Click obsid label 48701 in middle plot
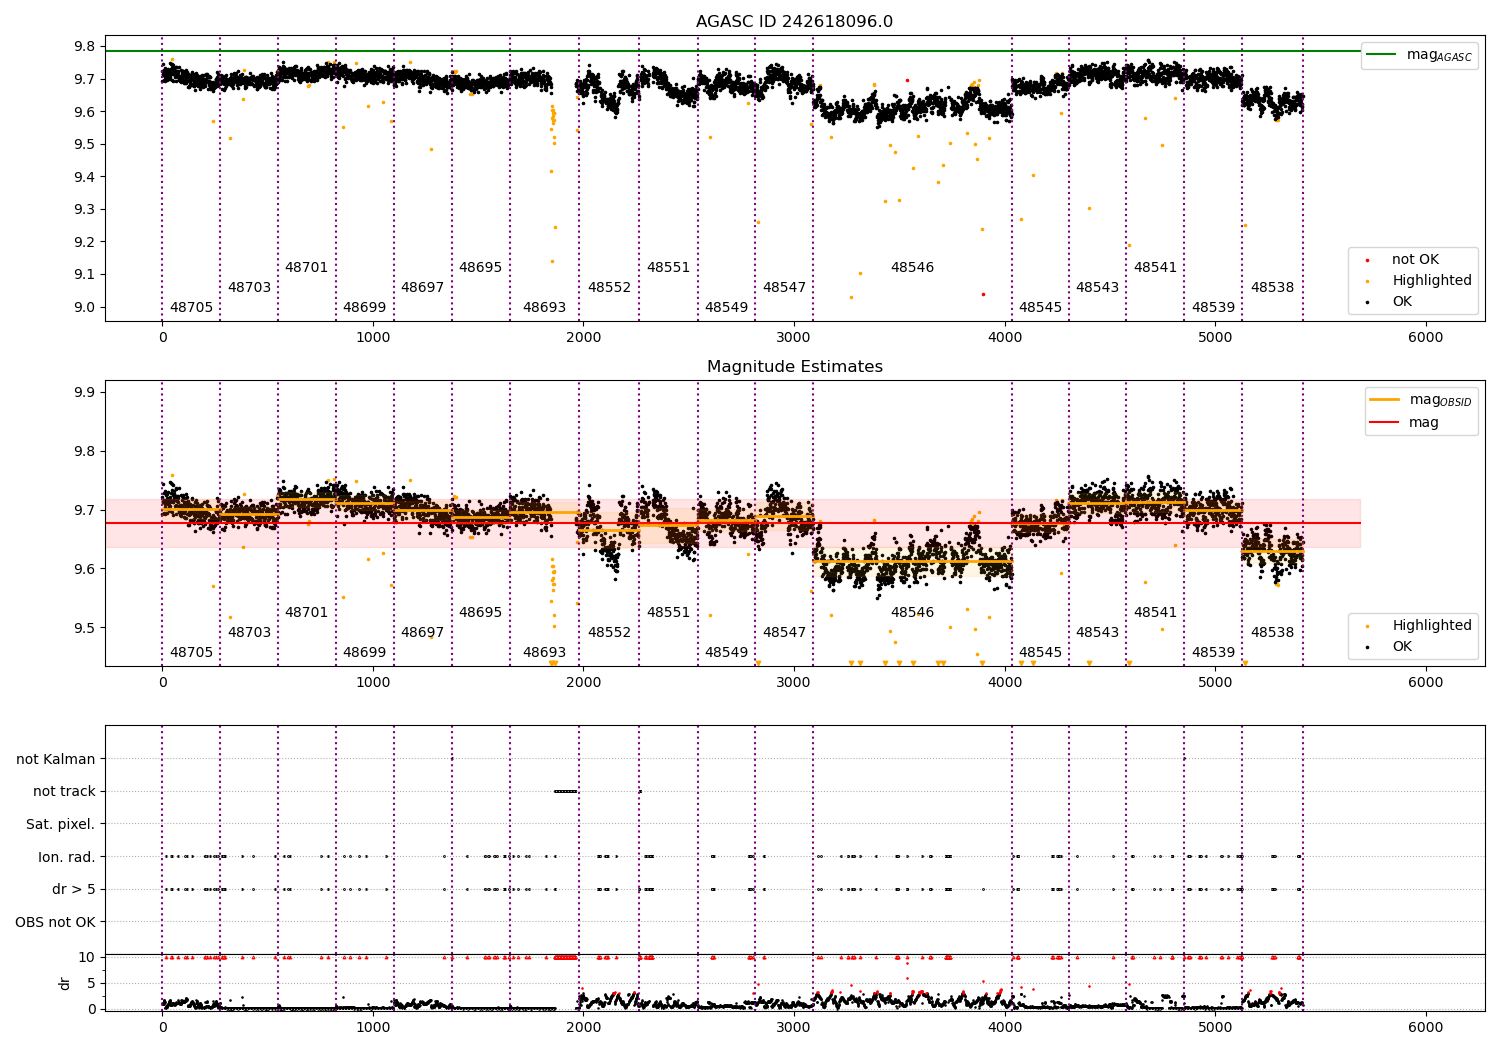1500x1050 pixels. pos(306,612)
